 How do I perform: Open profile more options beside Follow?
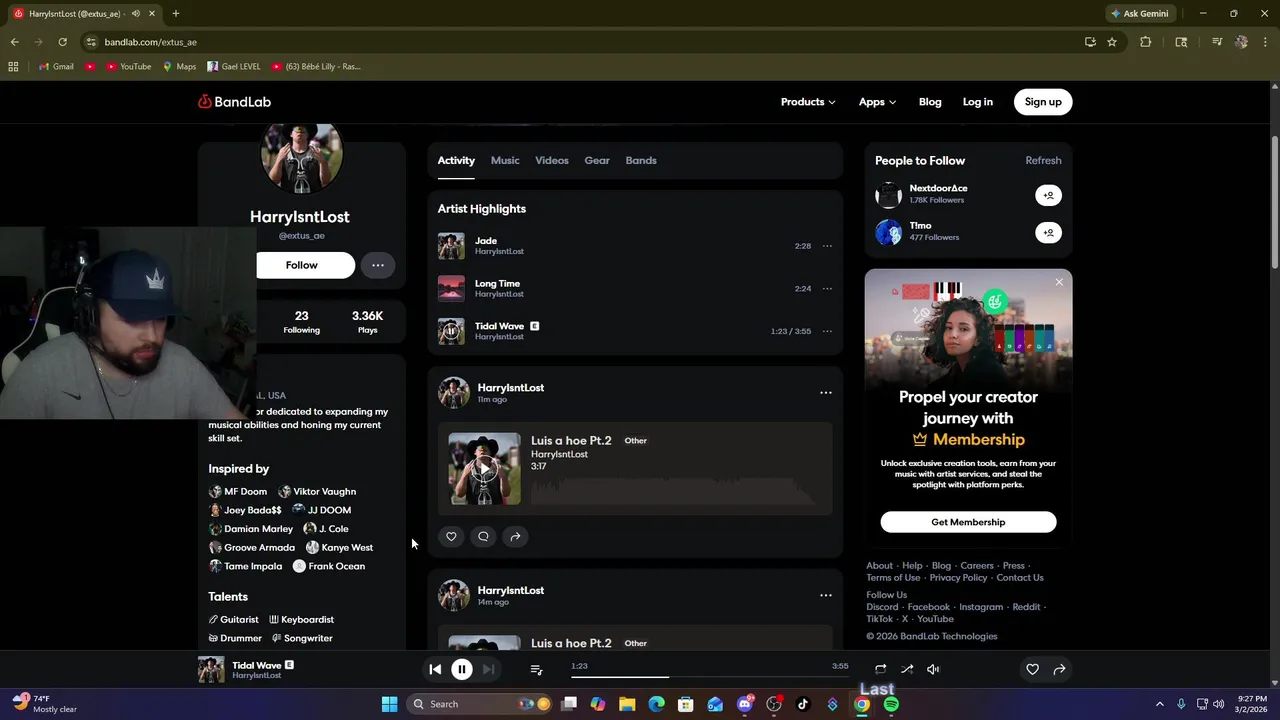[x=378, y=265]
